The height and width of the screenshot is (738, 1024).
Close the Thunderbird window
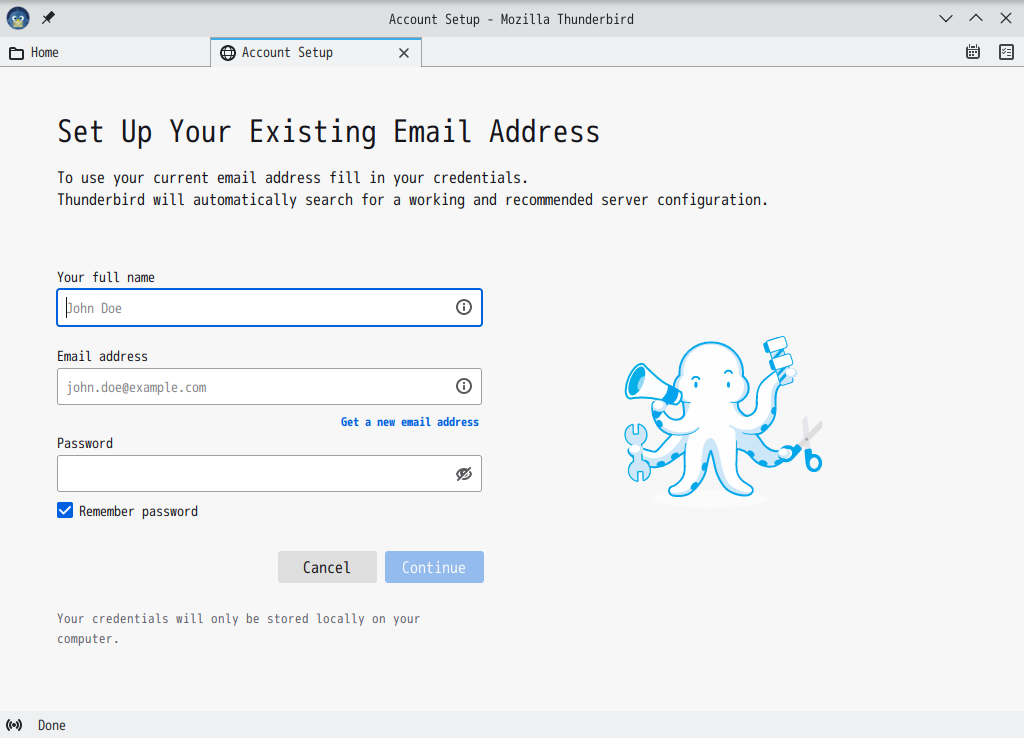[1006, 18]
